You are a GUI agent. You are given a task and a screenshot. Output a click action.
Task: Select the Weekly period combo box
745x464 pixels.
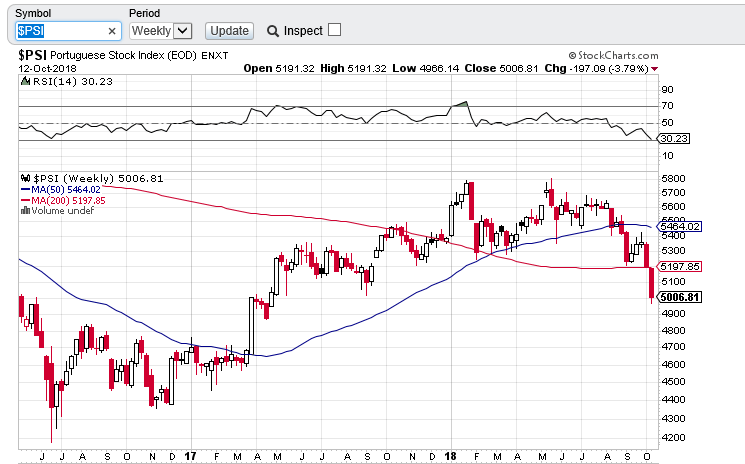pos(161,31)
